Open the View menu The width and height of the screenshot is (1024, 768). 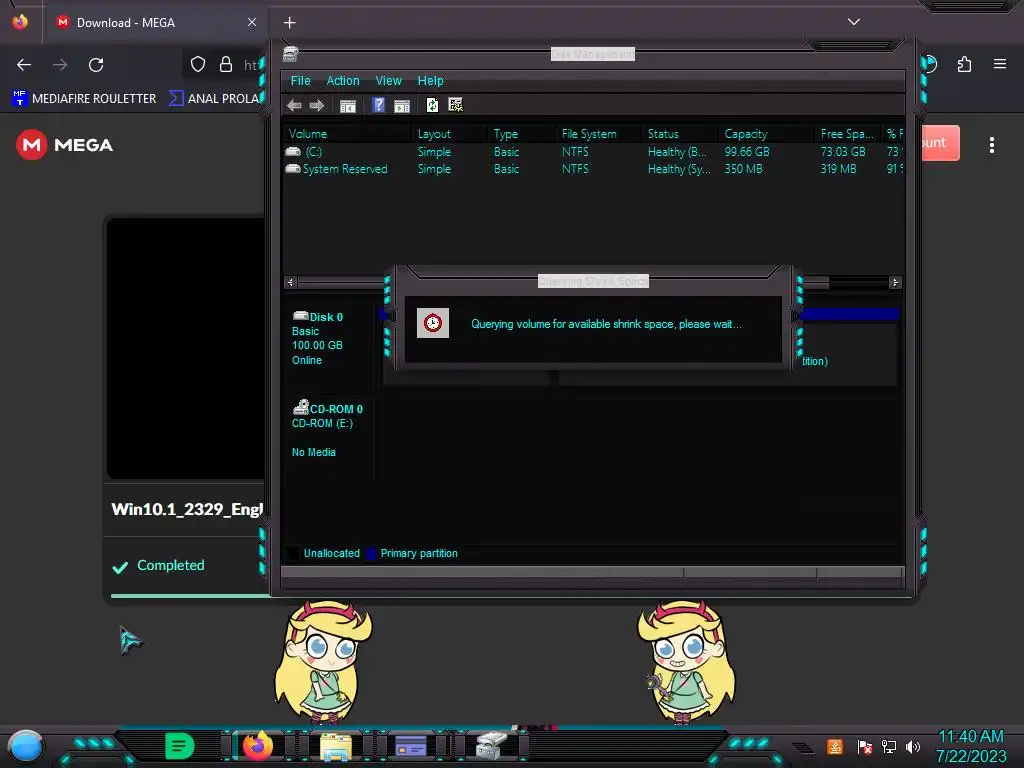389,81
